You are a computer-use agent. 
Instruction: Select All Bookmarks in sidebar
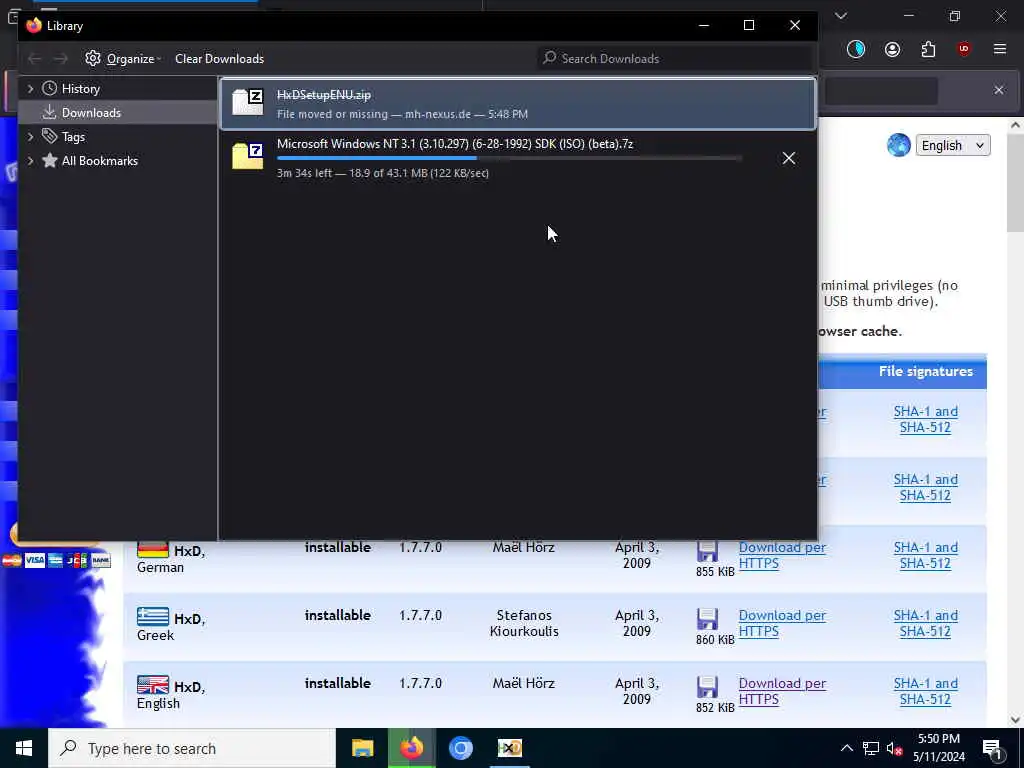click(x=100, y=161)
